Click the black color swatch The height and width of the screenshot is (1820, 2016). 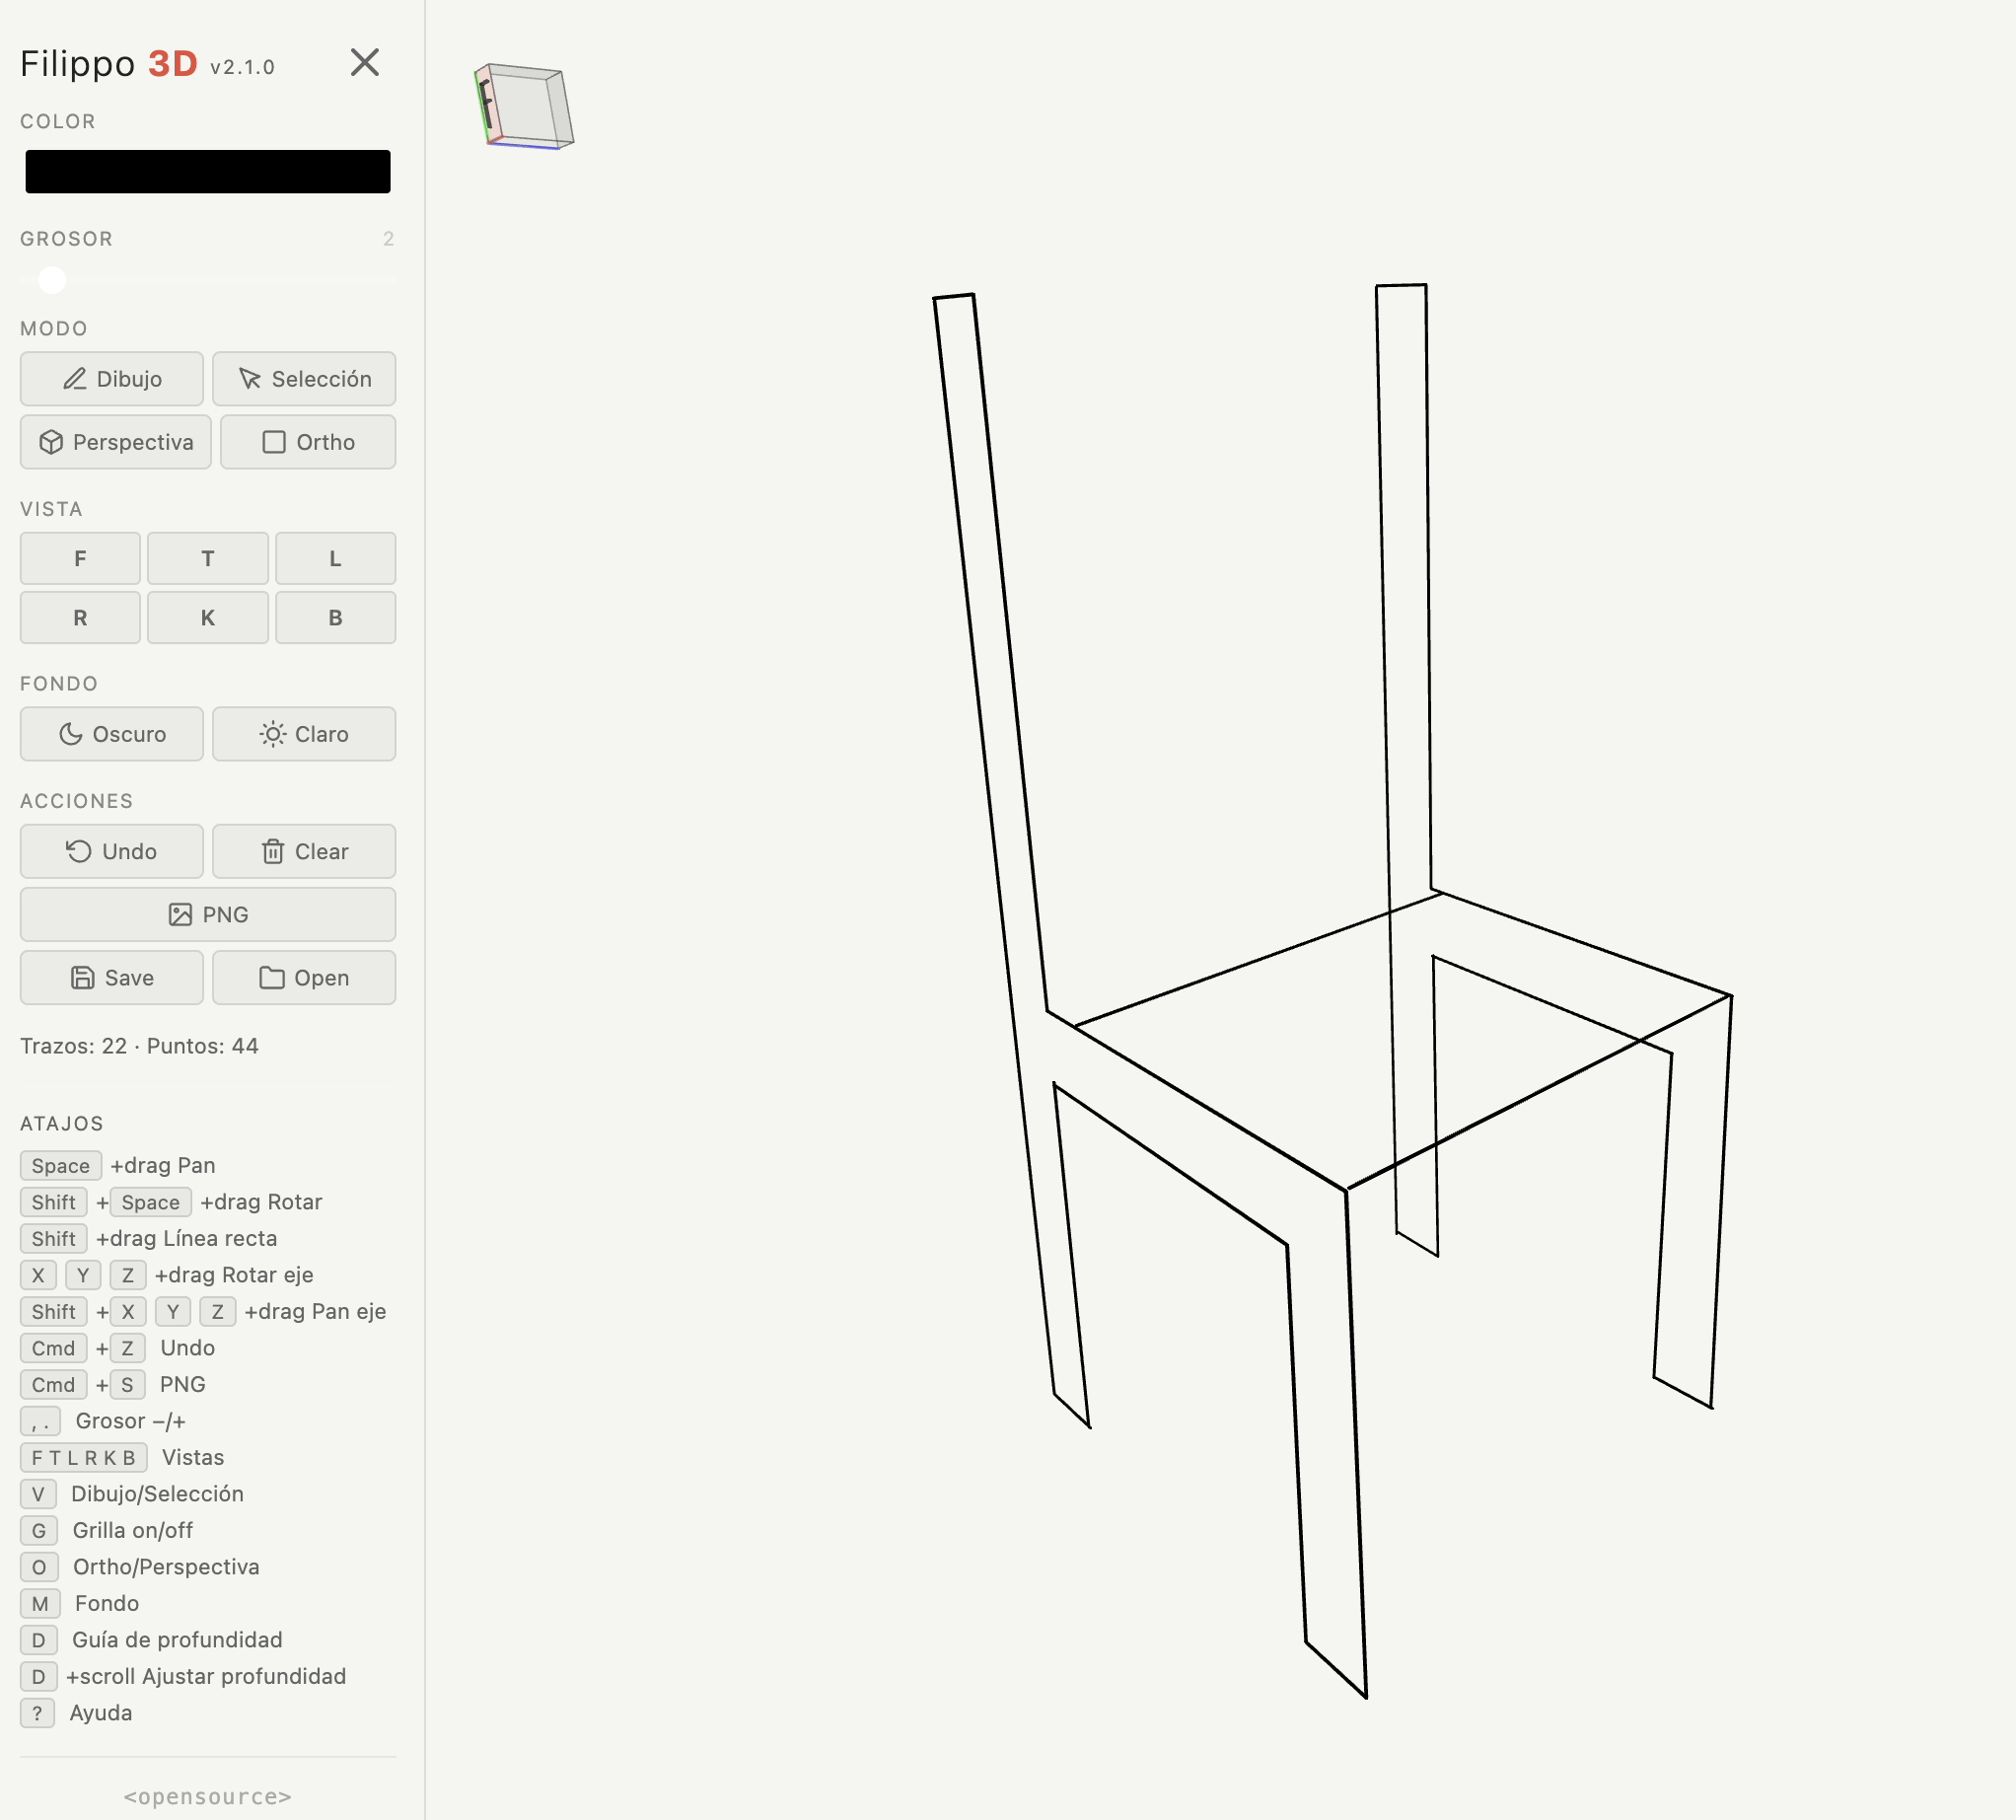[207, 172]
